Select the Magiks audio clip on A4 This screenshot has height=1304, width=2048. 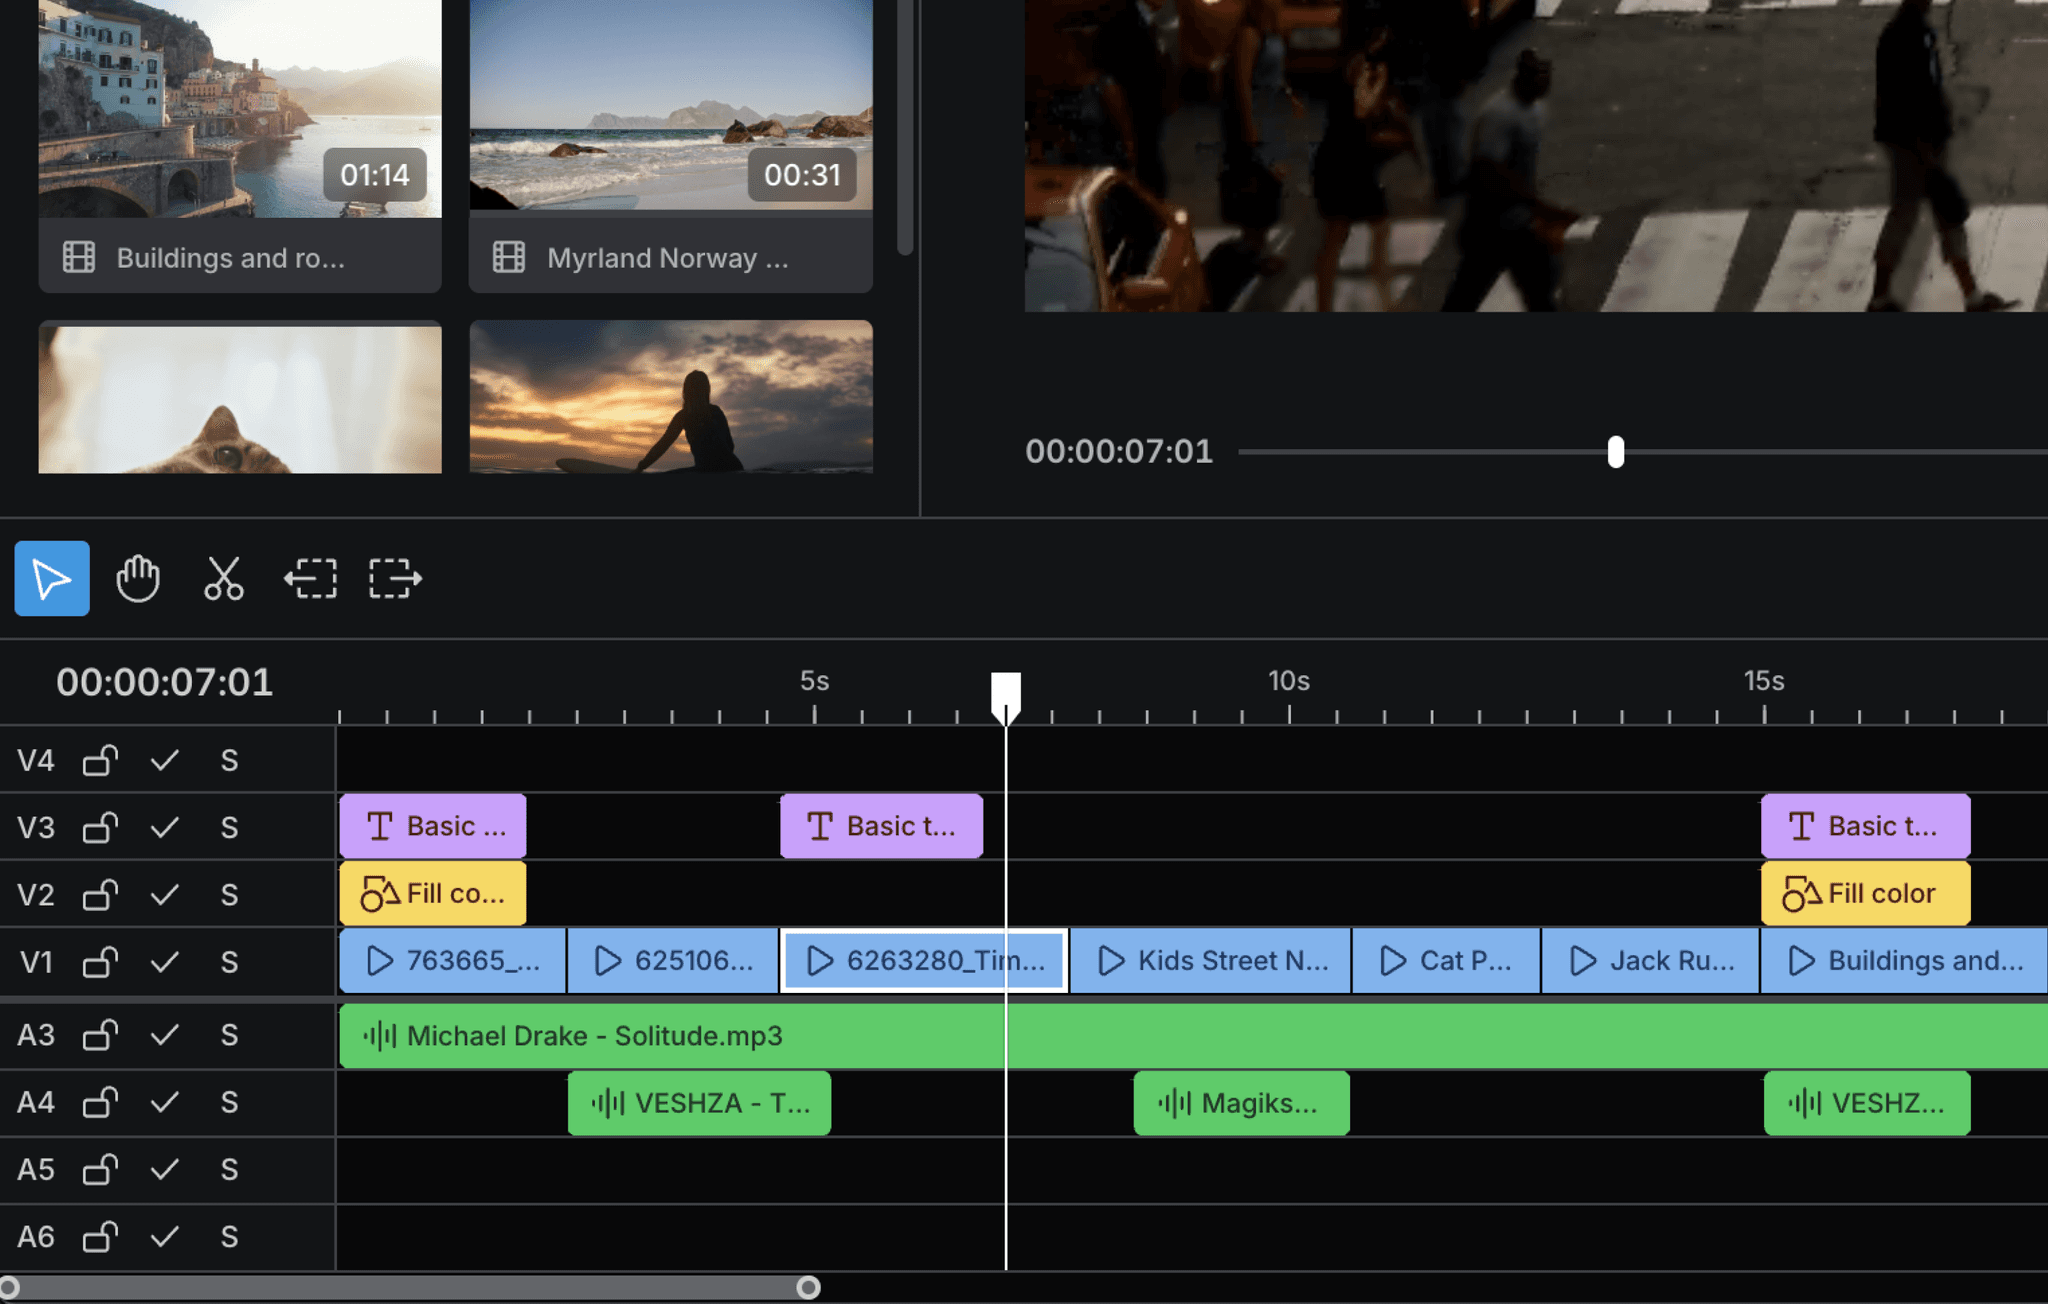(1240, 1103)
